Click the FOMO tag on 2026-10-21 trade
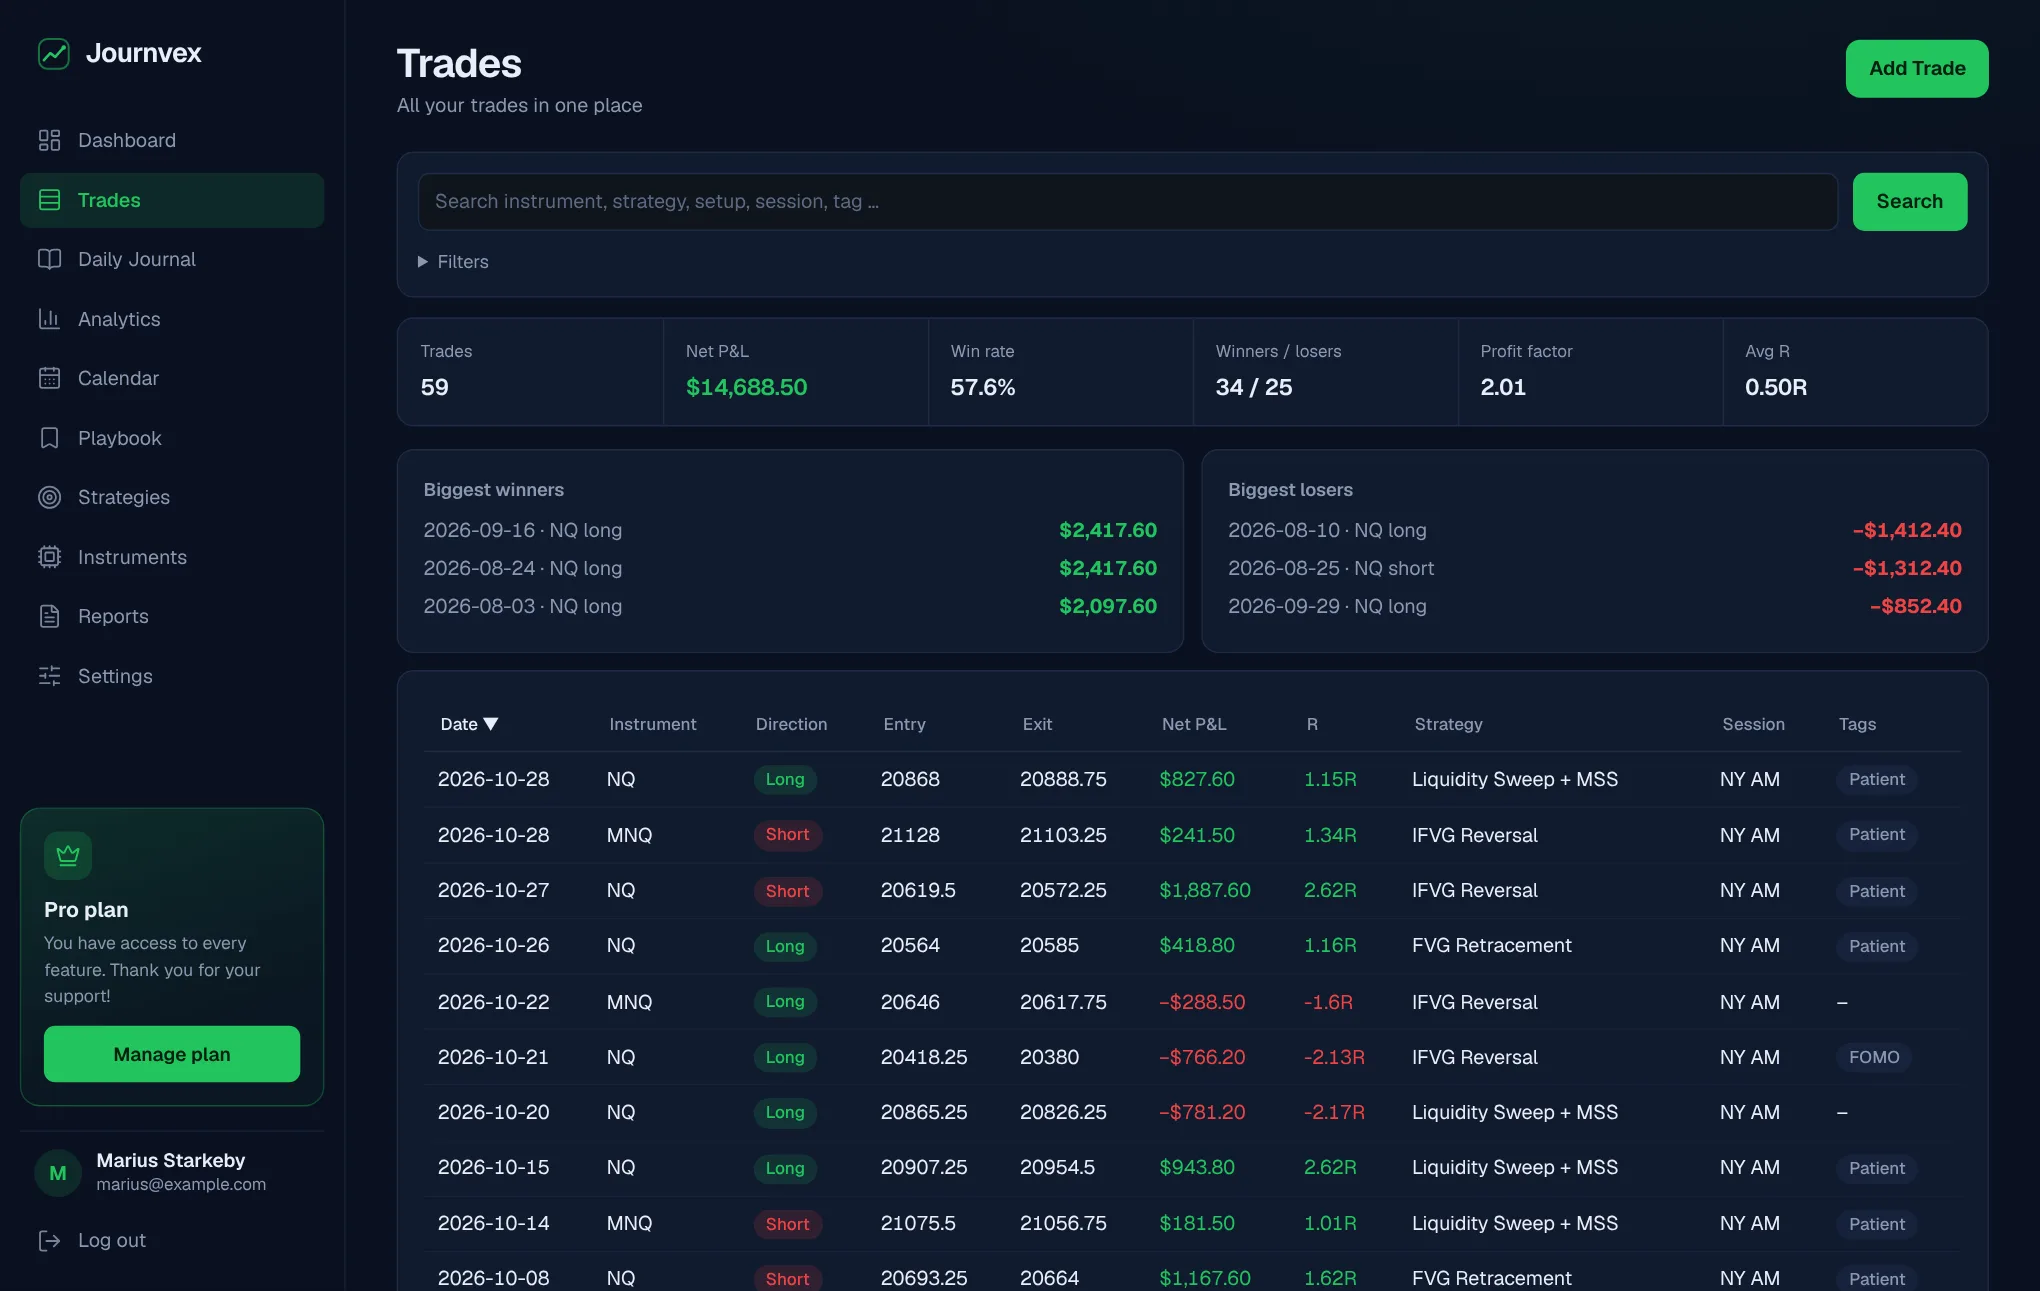The height and width of the screenshot is (1291, 2040). click(x=1874, y=1057)
